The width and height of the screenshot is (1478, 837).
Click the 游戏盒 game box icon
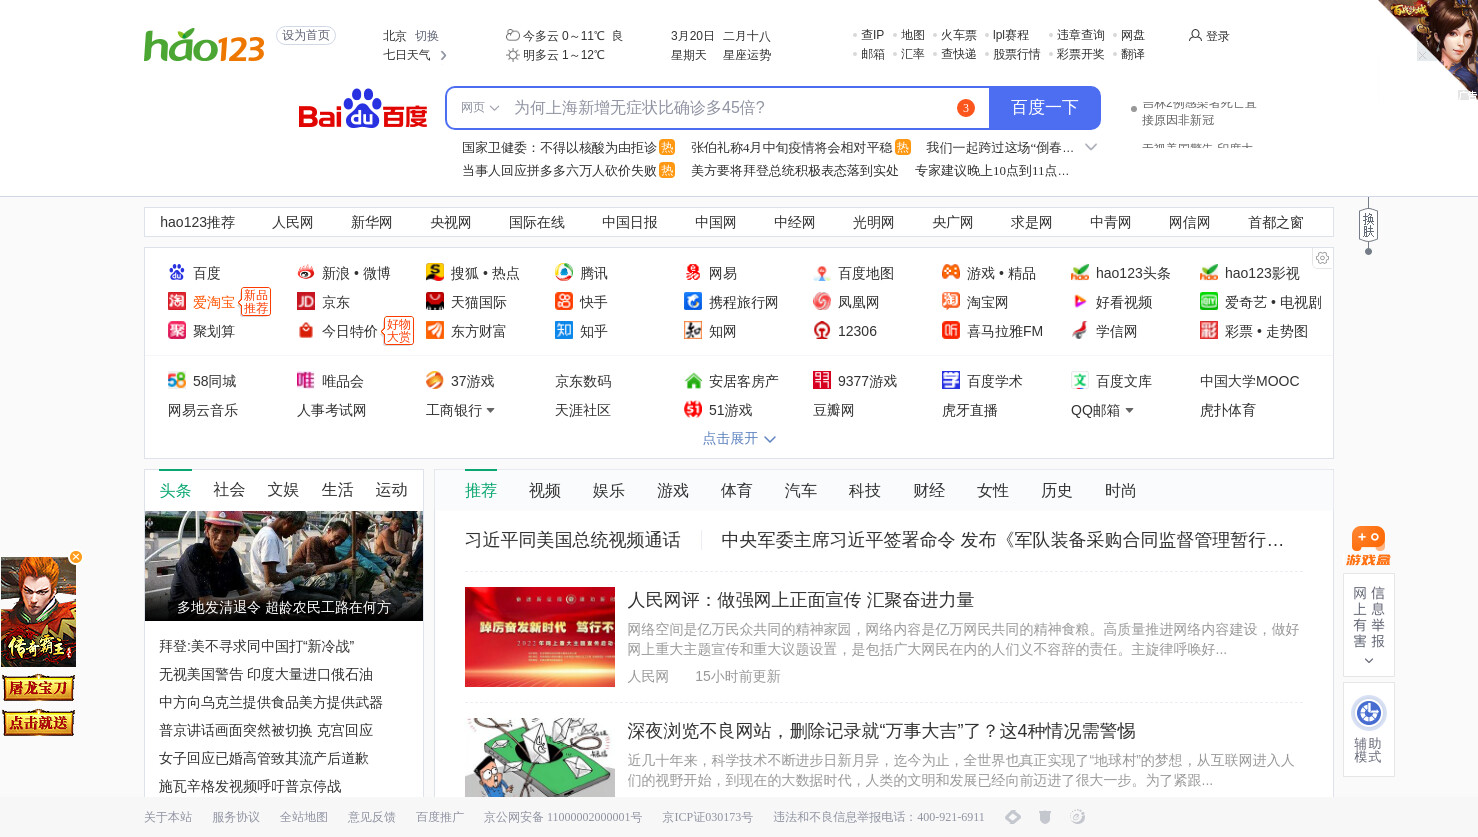point(1369,546)
